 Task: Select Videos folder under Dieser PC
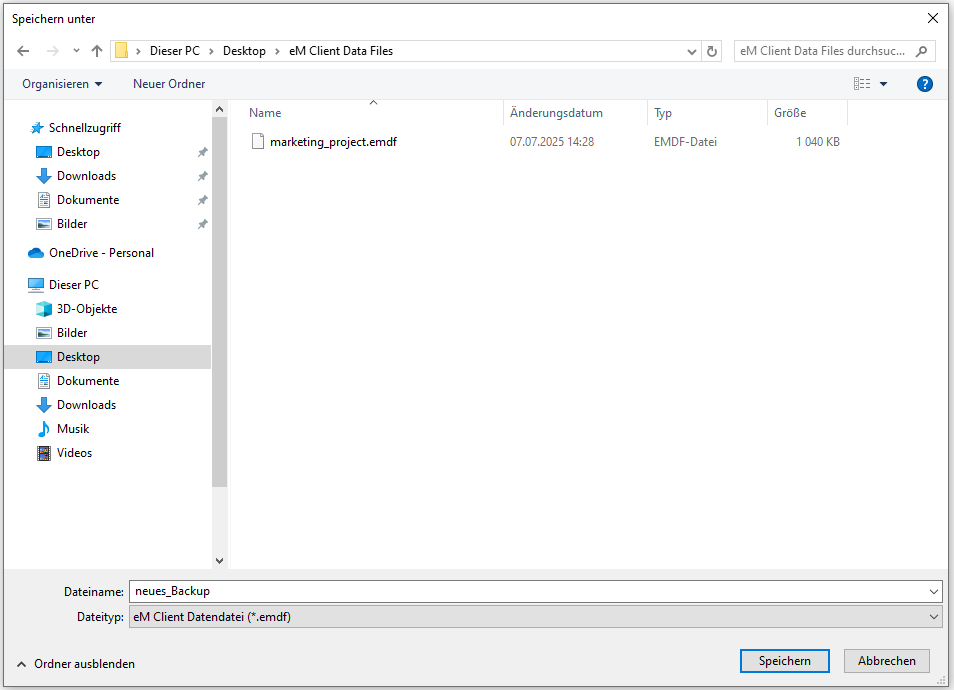74,453
